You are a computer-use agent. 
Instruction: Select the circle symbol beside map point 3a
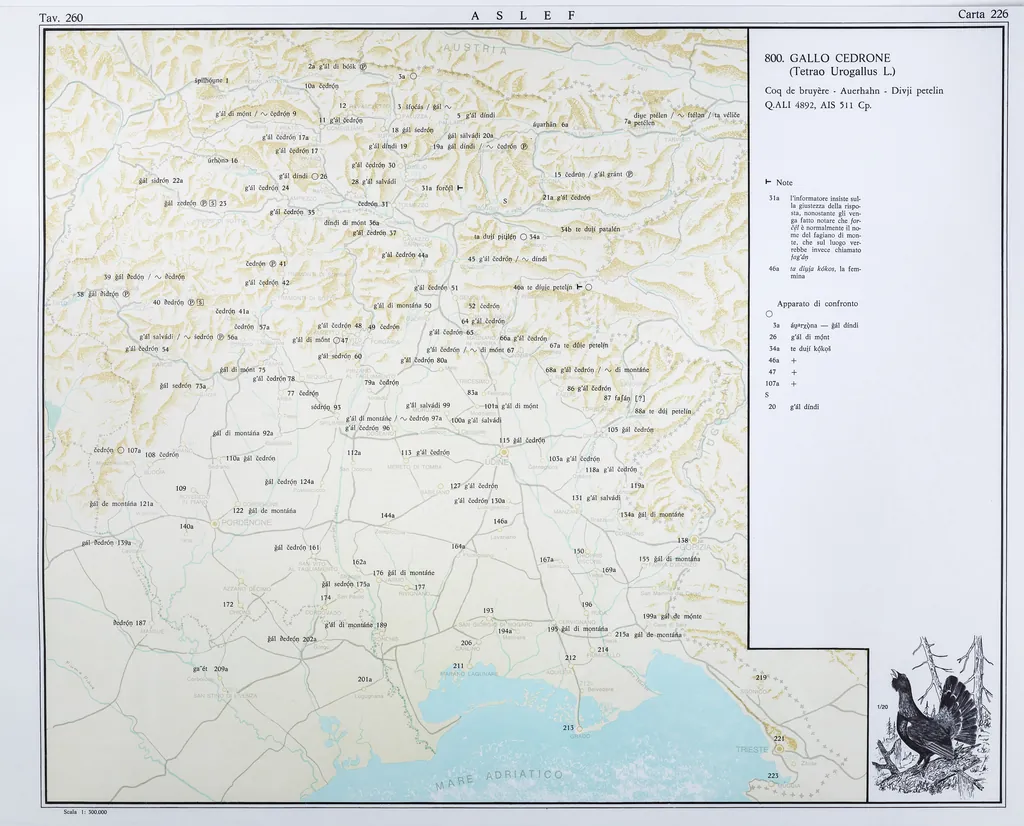tap(413, 76)
